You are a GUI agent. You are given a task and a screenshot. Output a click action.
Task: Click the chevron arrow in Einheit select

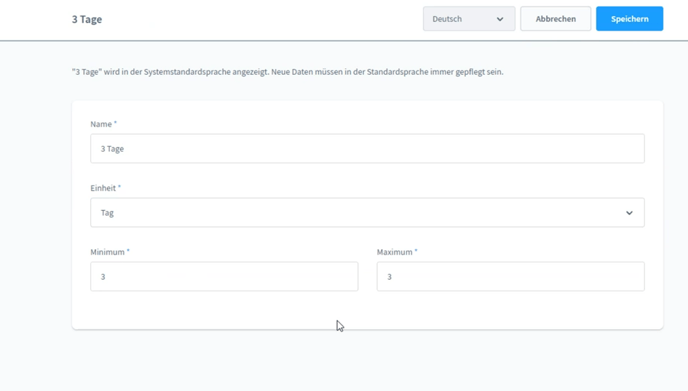tap(629, 213)
